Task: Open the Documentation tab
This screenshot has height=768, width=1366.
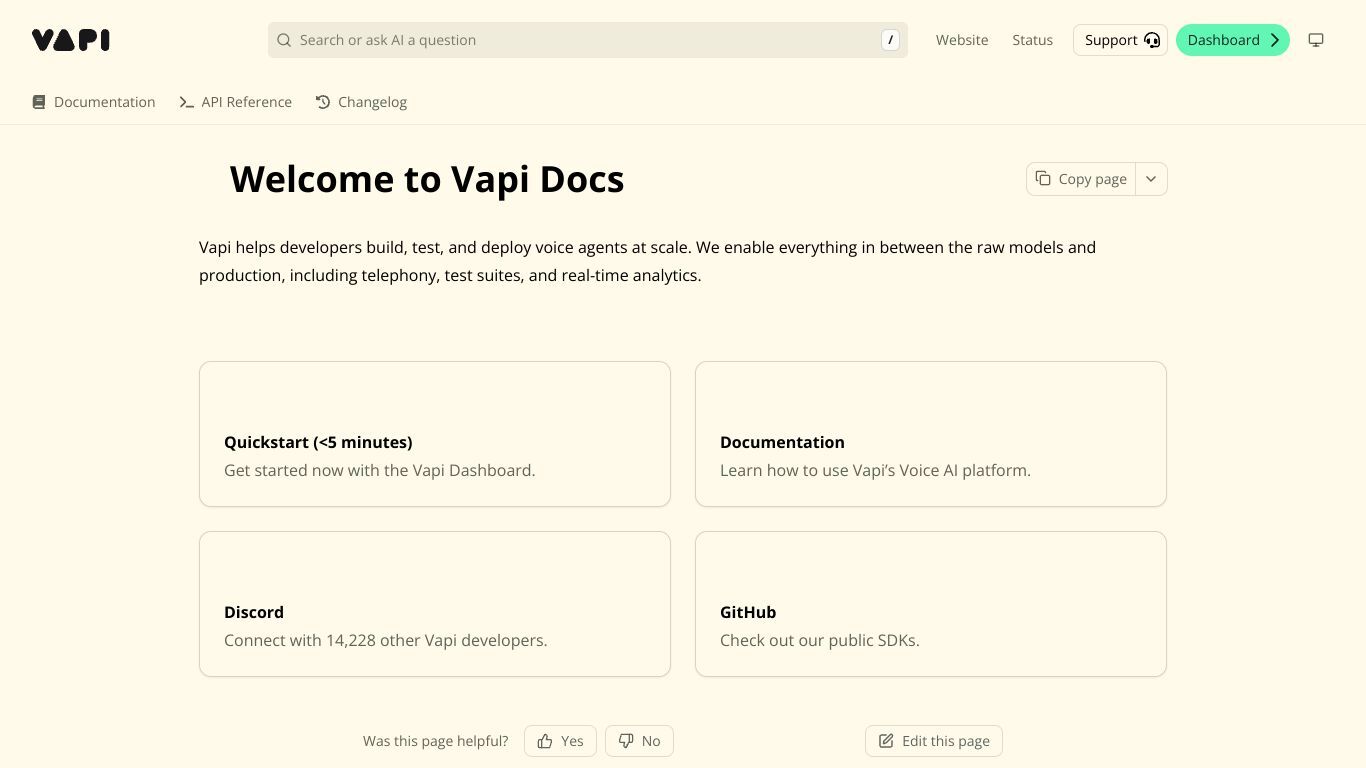Action: point(94,102)
